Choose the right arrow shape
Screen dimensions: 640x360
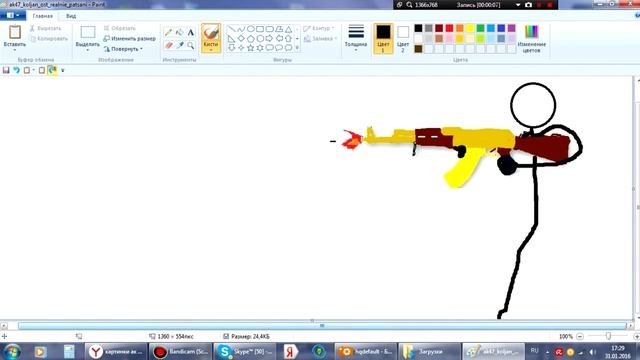[269, 38]
